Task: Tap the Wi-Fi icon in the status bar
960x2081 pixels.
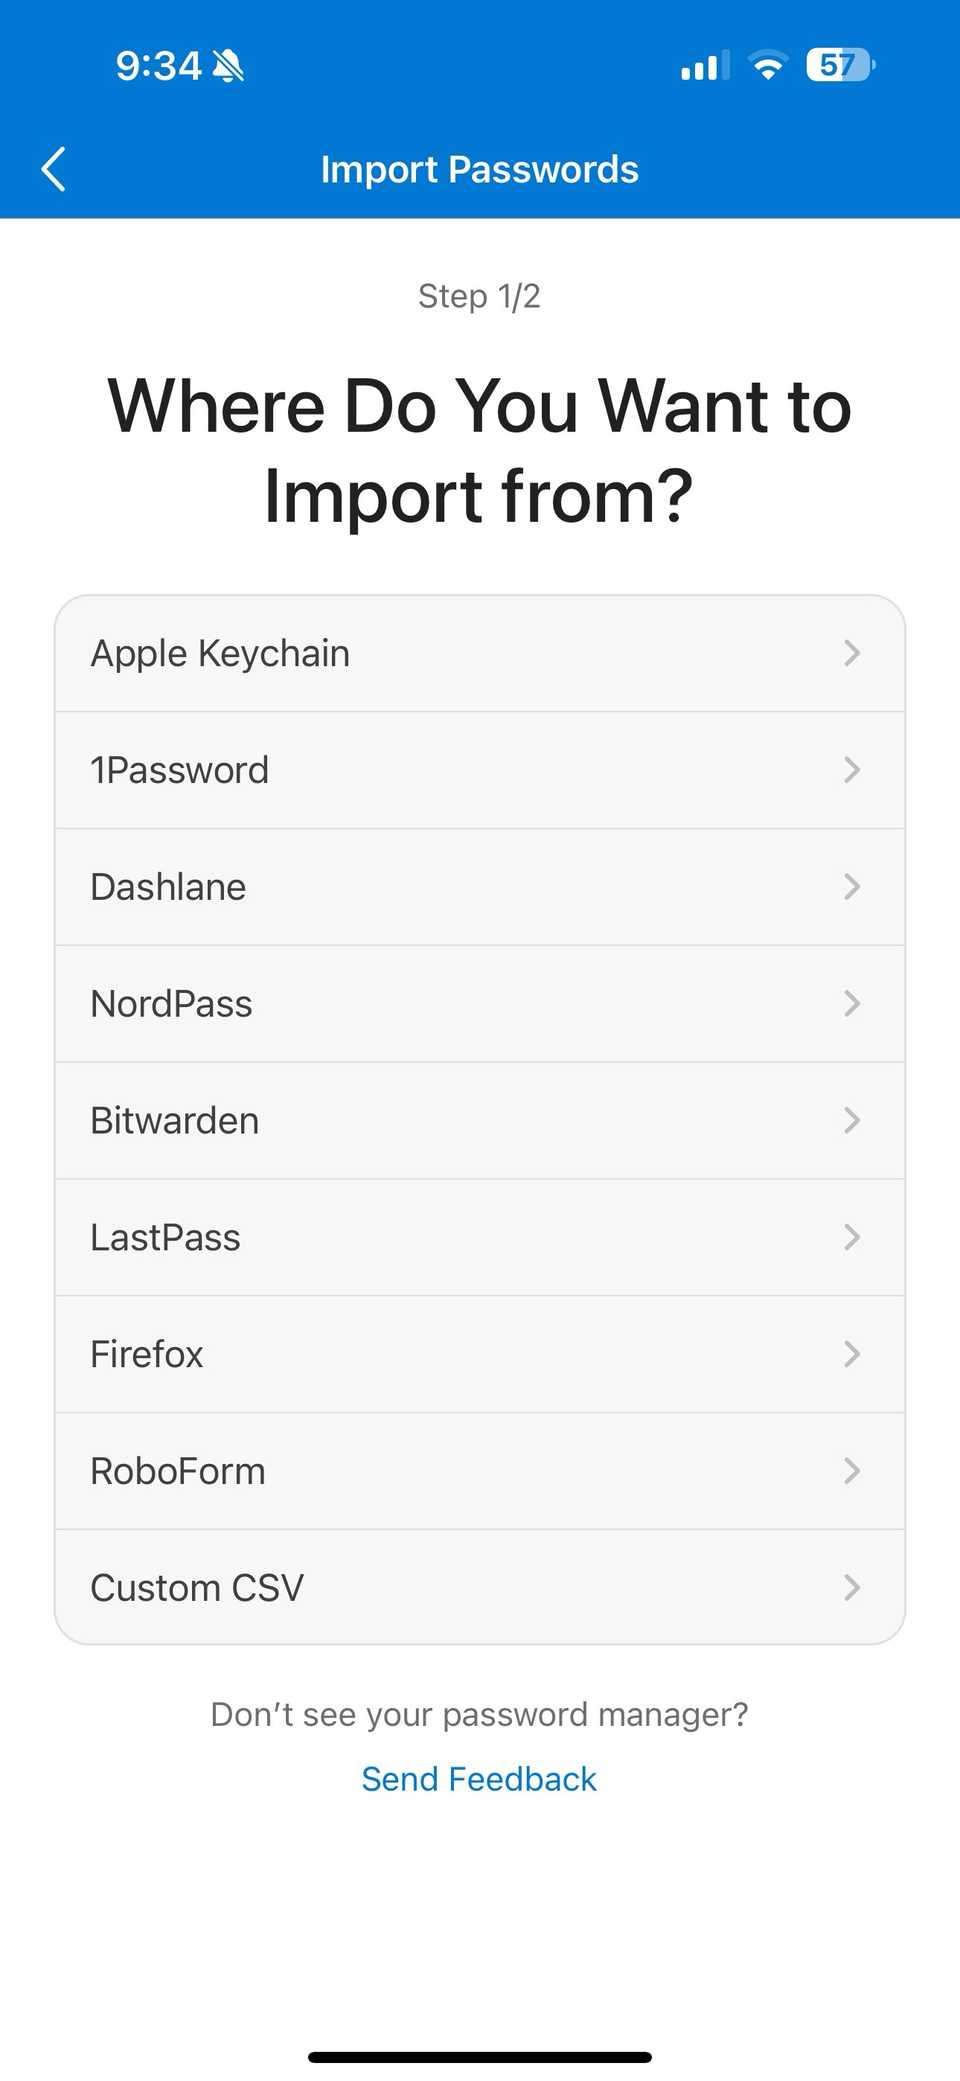Action: click(x=768, y=64)
